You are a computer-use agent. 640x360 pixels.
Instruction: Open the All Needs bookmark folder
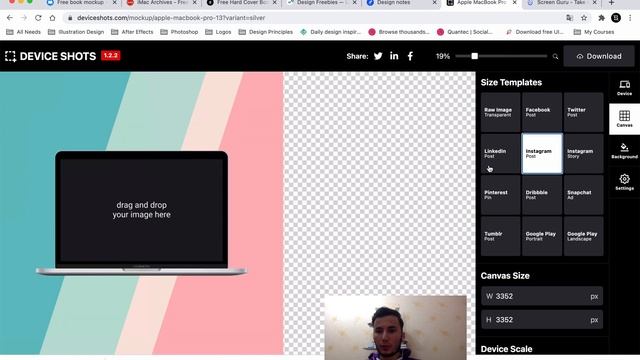[24, 32]
